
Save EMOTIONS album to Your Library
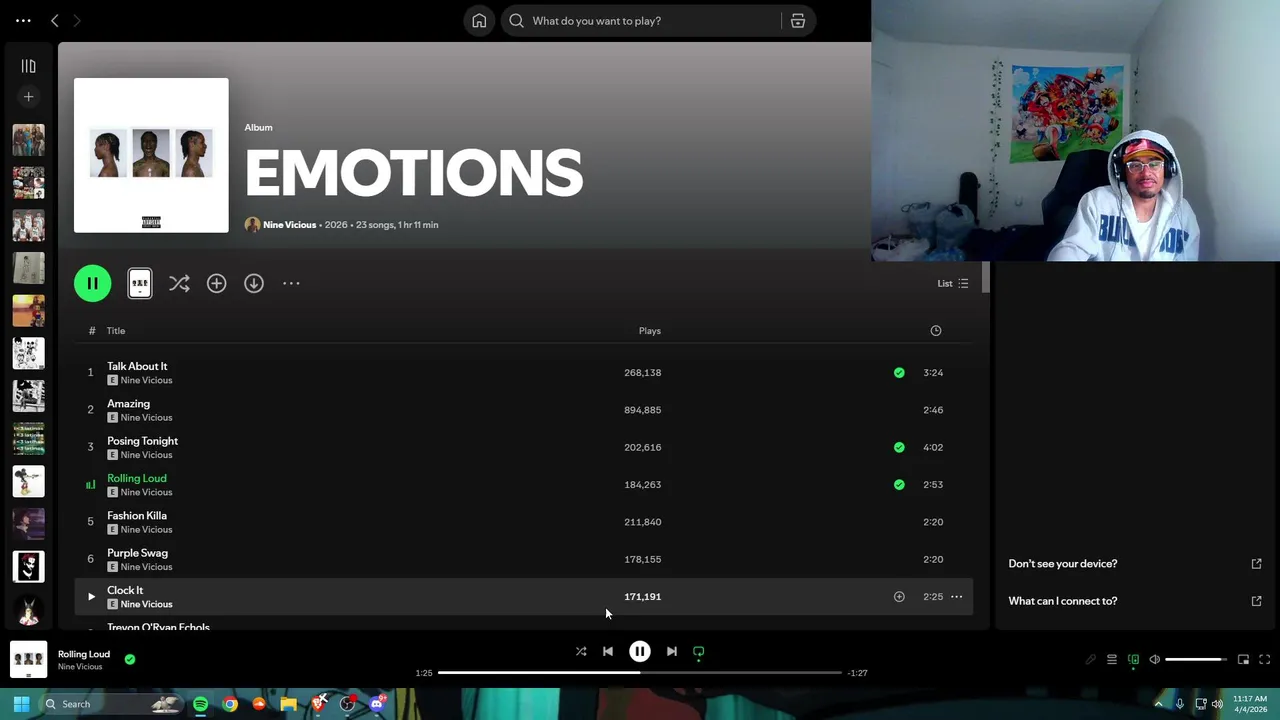(216, 284)
